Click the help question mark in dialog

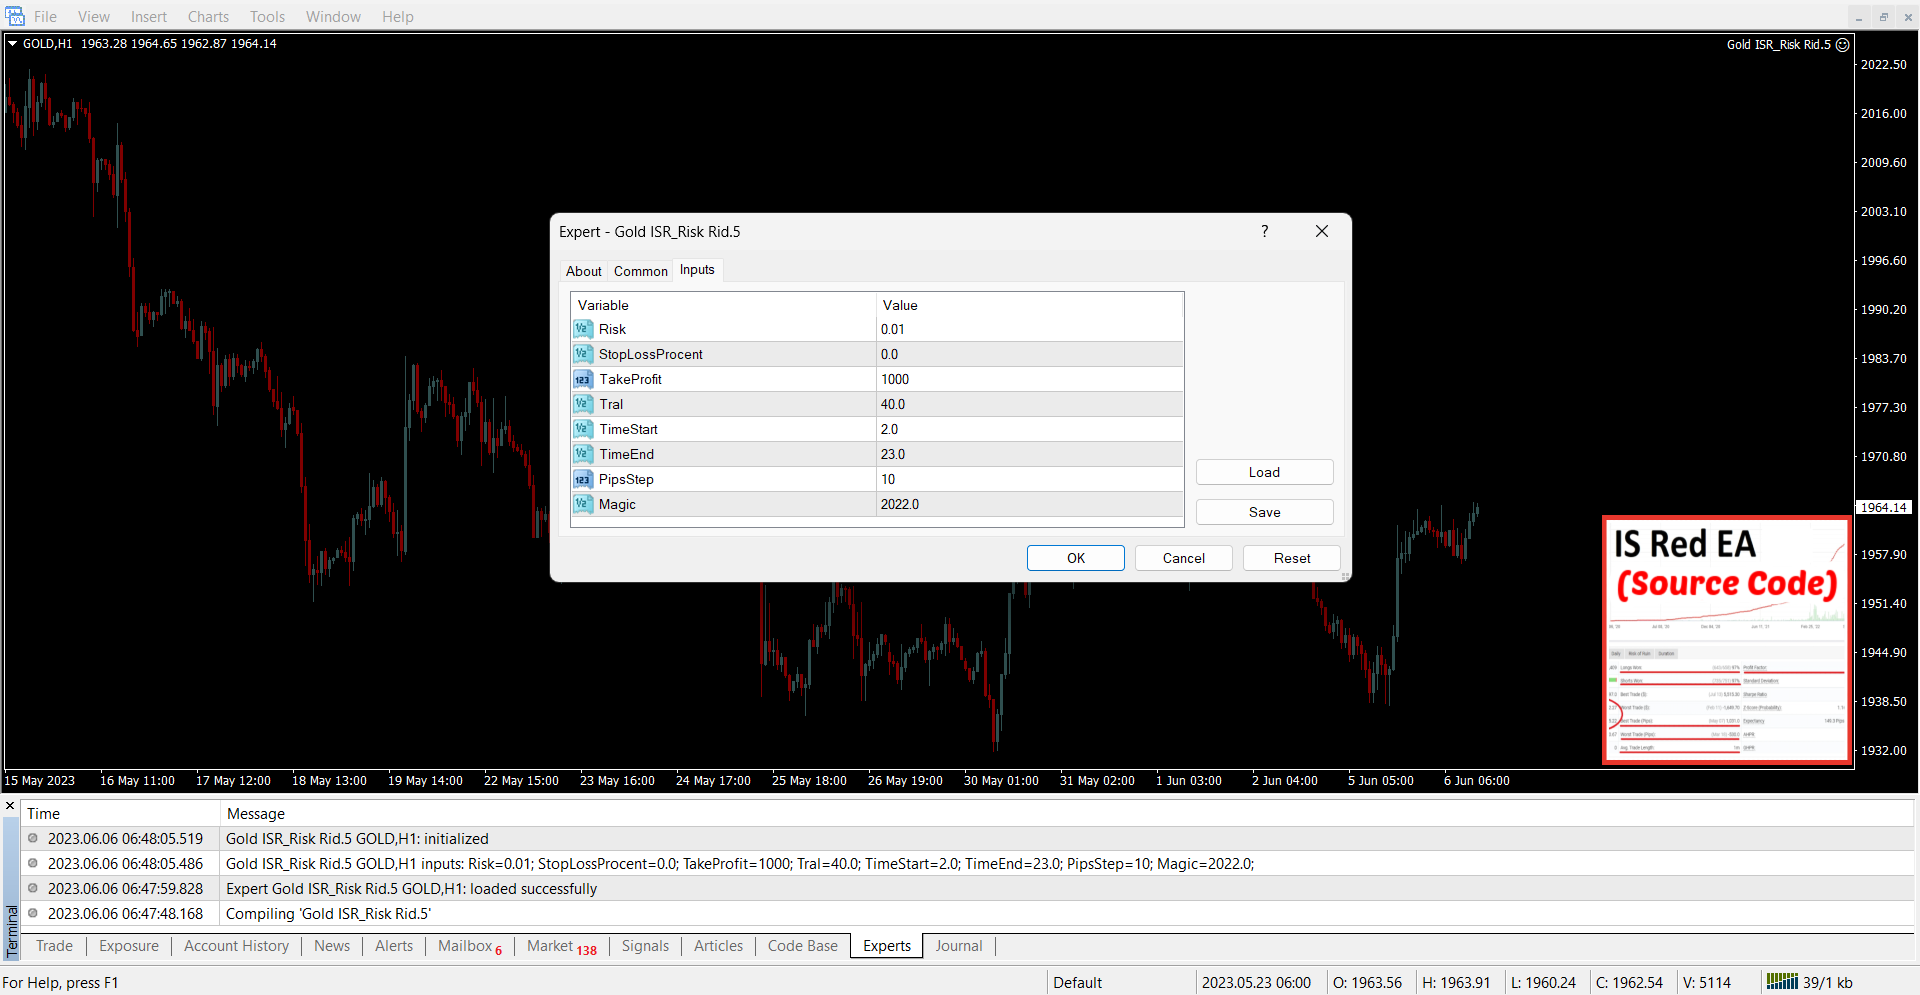point(1264,231)
